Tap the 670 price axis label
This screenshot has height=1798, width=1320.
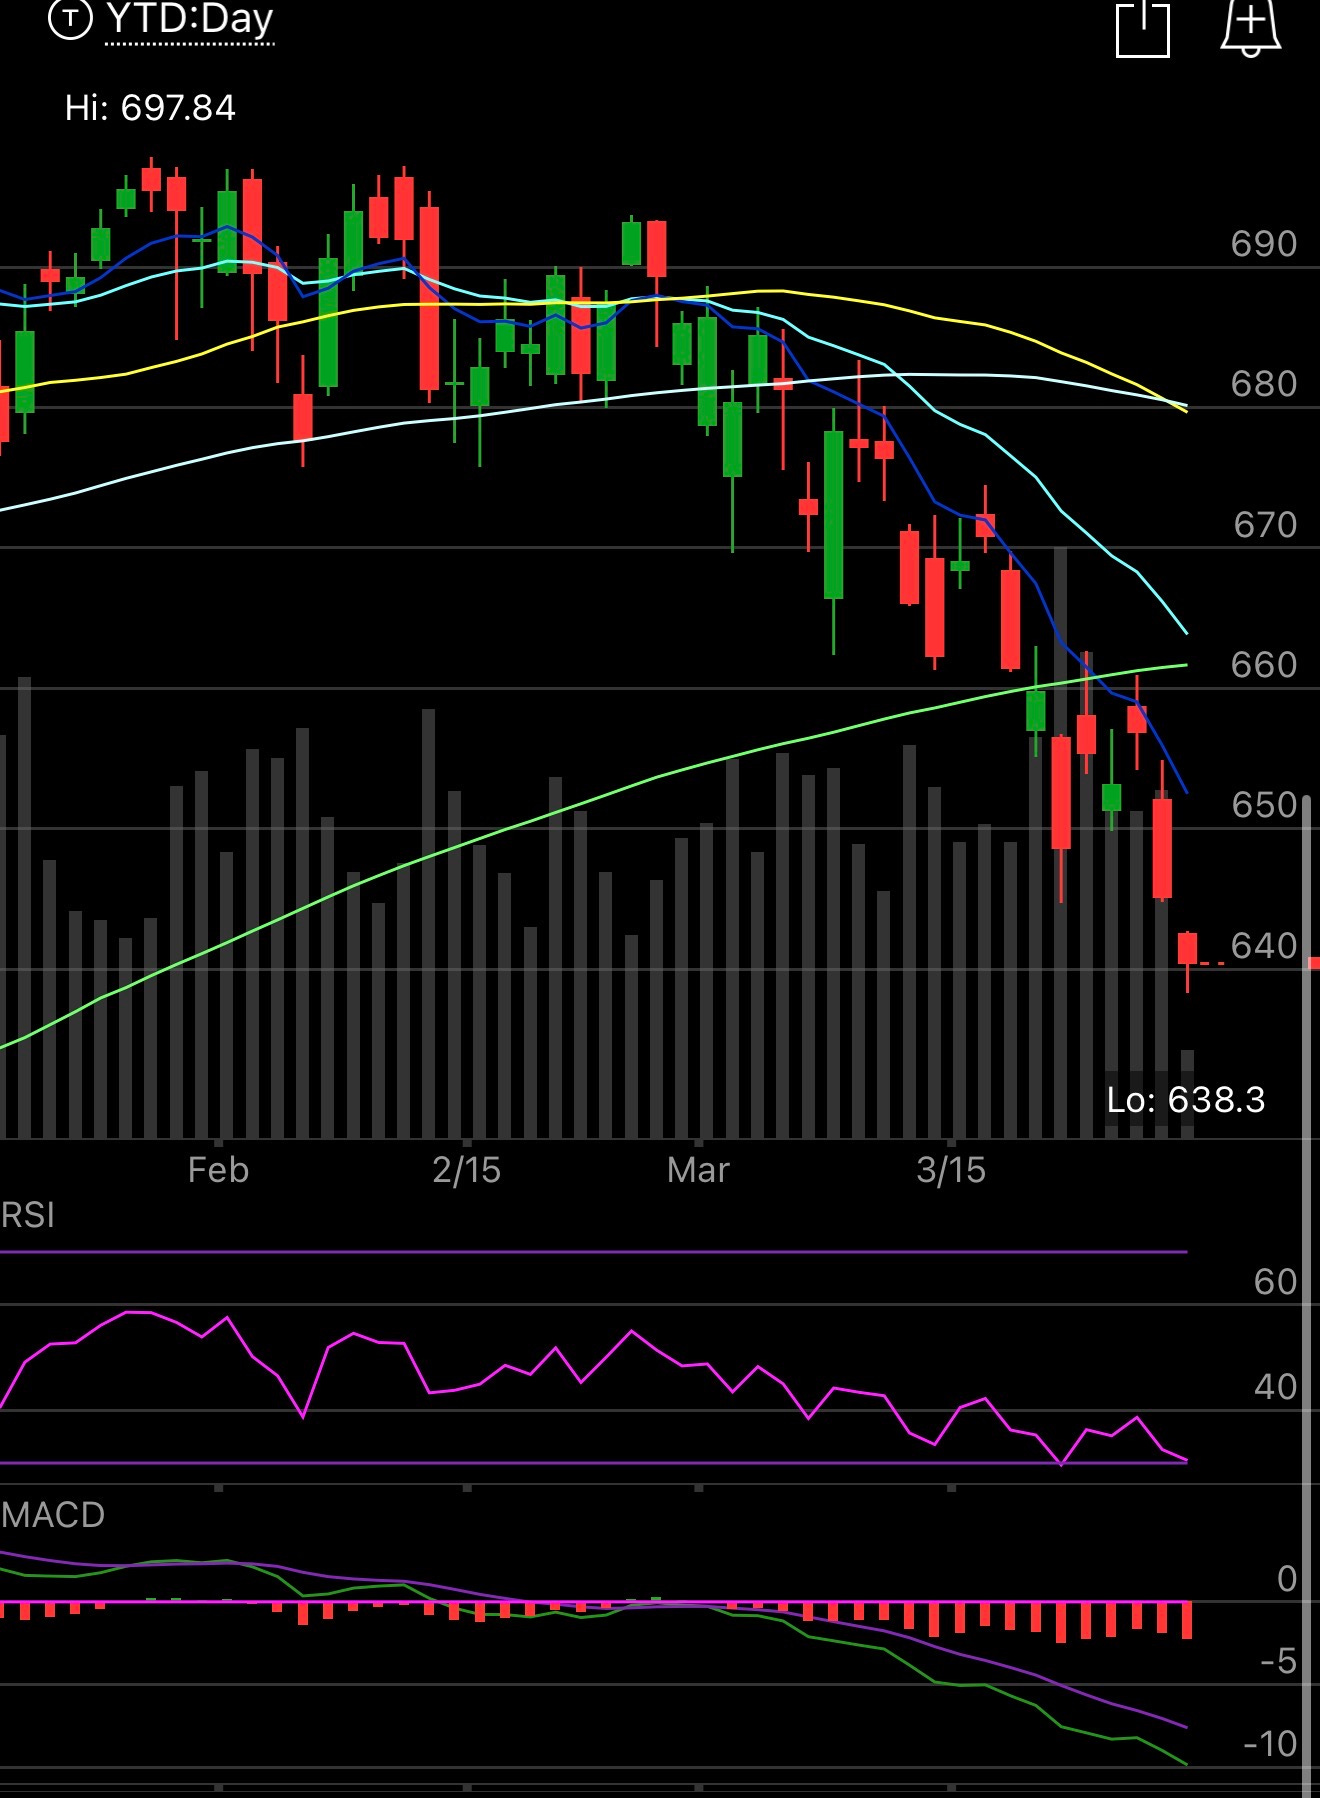point(1264,525)
